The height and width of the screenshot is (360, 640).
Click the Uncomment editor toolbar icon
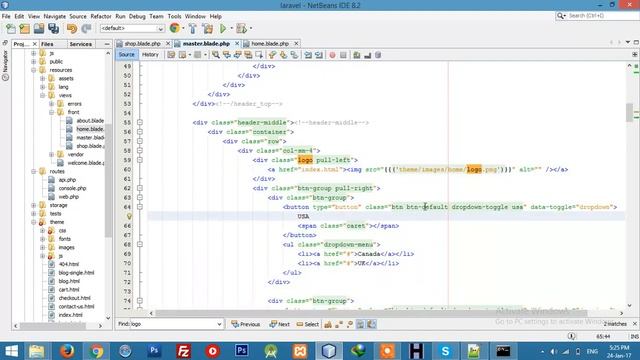(x=367, y=55)
